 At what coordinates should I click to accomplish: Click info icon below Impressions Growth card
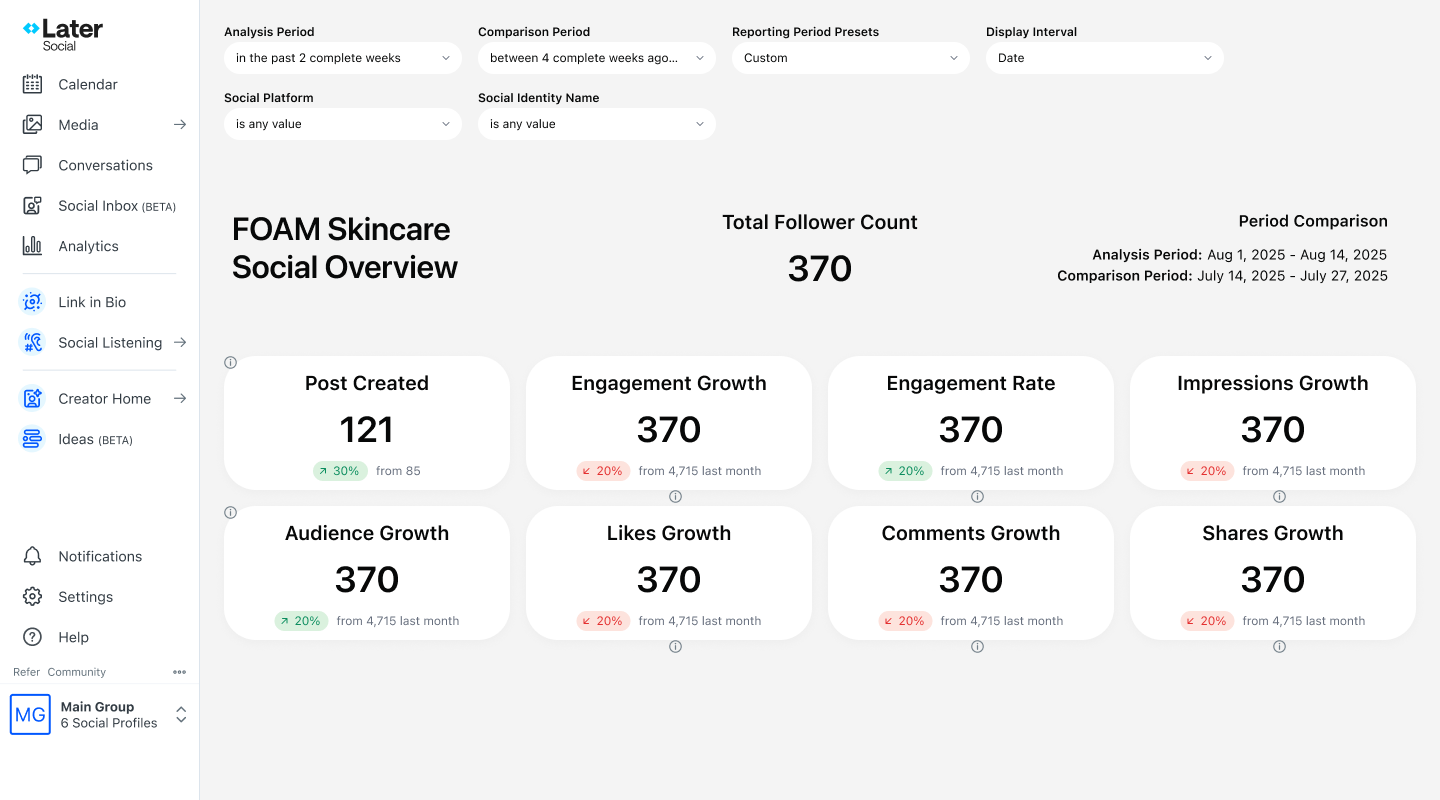[x=1279, y=497]
